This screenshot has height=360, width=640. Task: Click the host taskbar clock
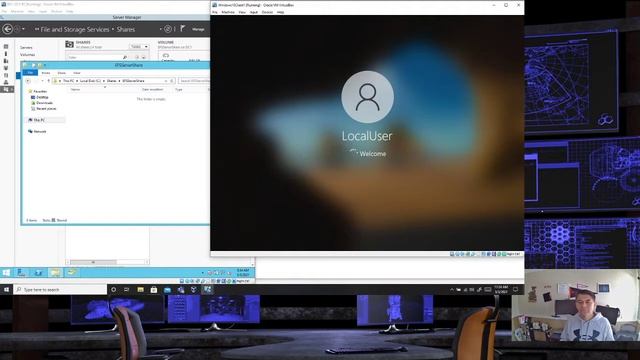[501, 289]
